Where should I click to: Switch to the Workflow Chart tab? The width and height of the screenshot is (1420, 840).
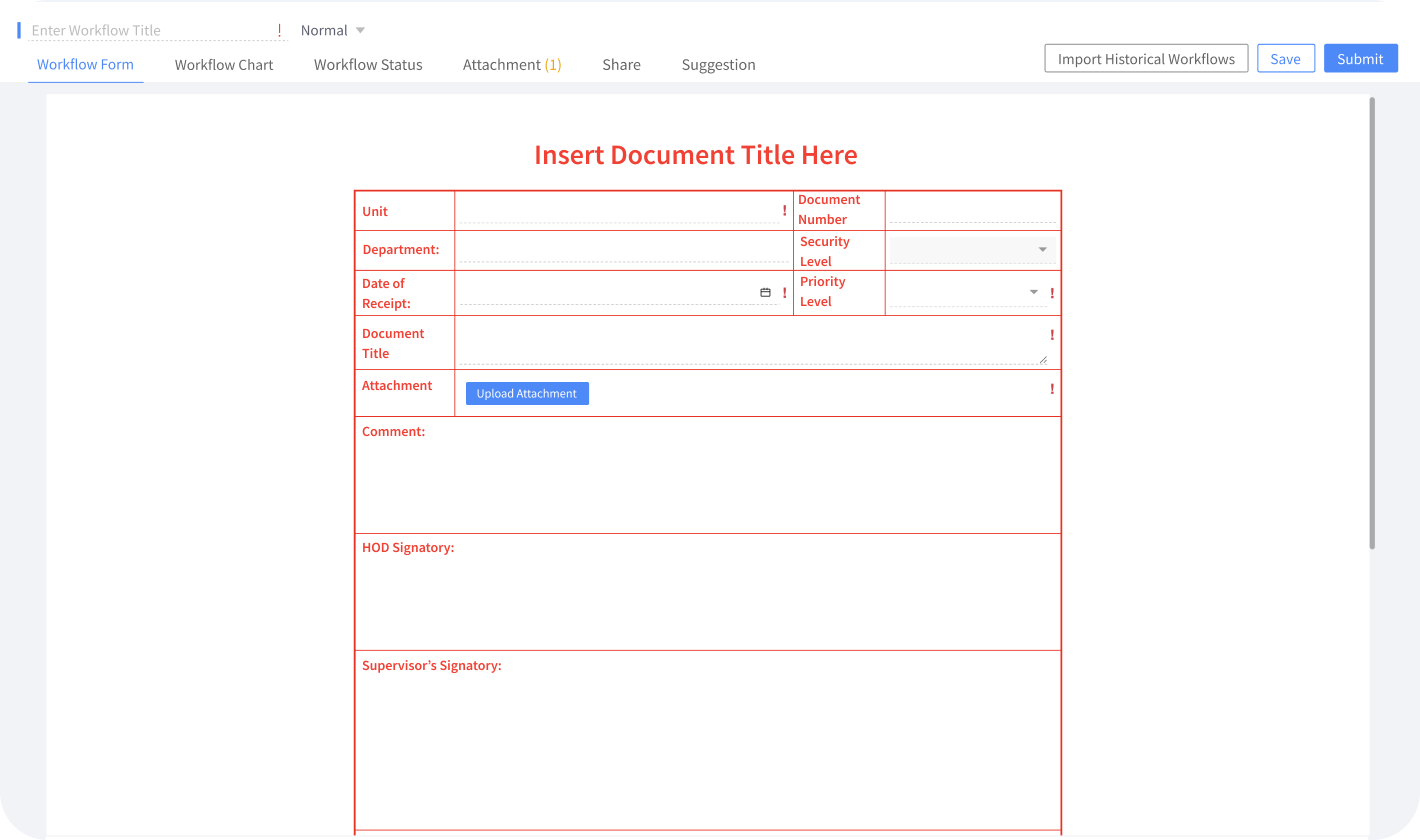click(x=224, y=64)
